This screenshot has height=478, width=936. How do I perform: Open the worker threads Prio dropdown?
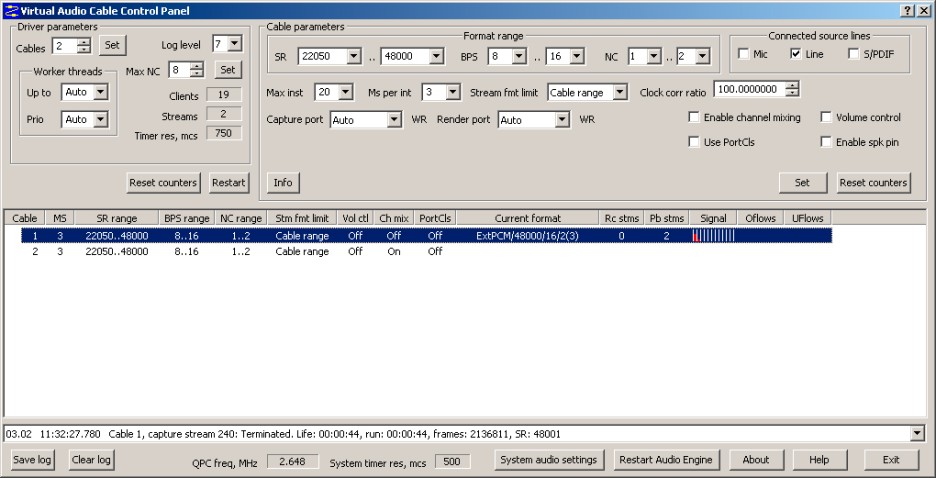click(x=100, y=119)
